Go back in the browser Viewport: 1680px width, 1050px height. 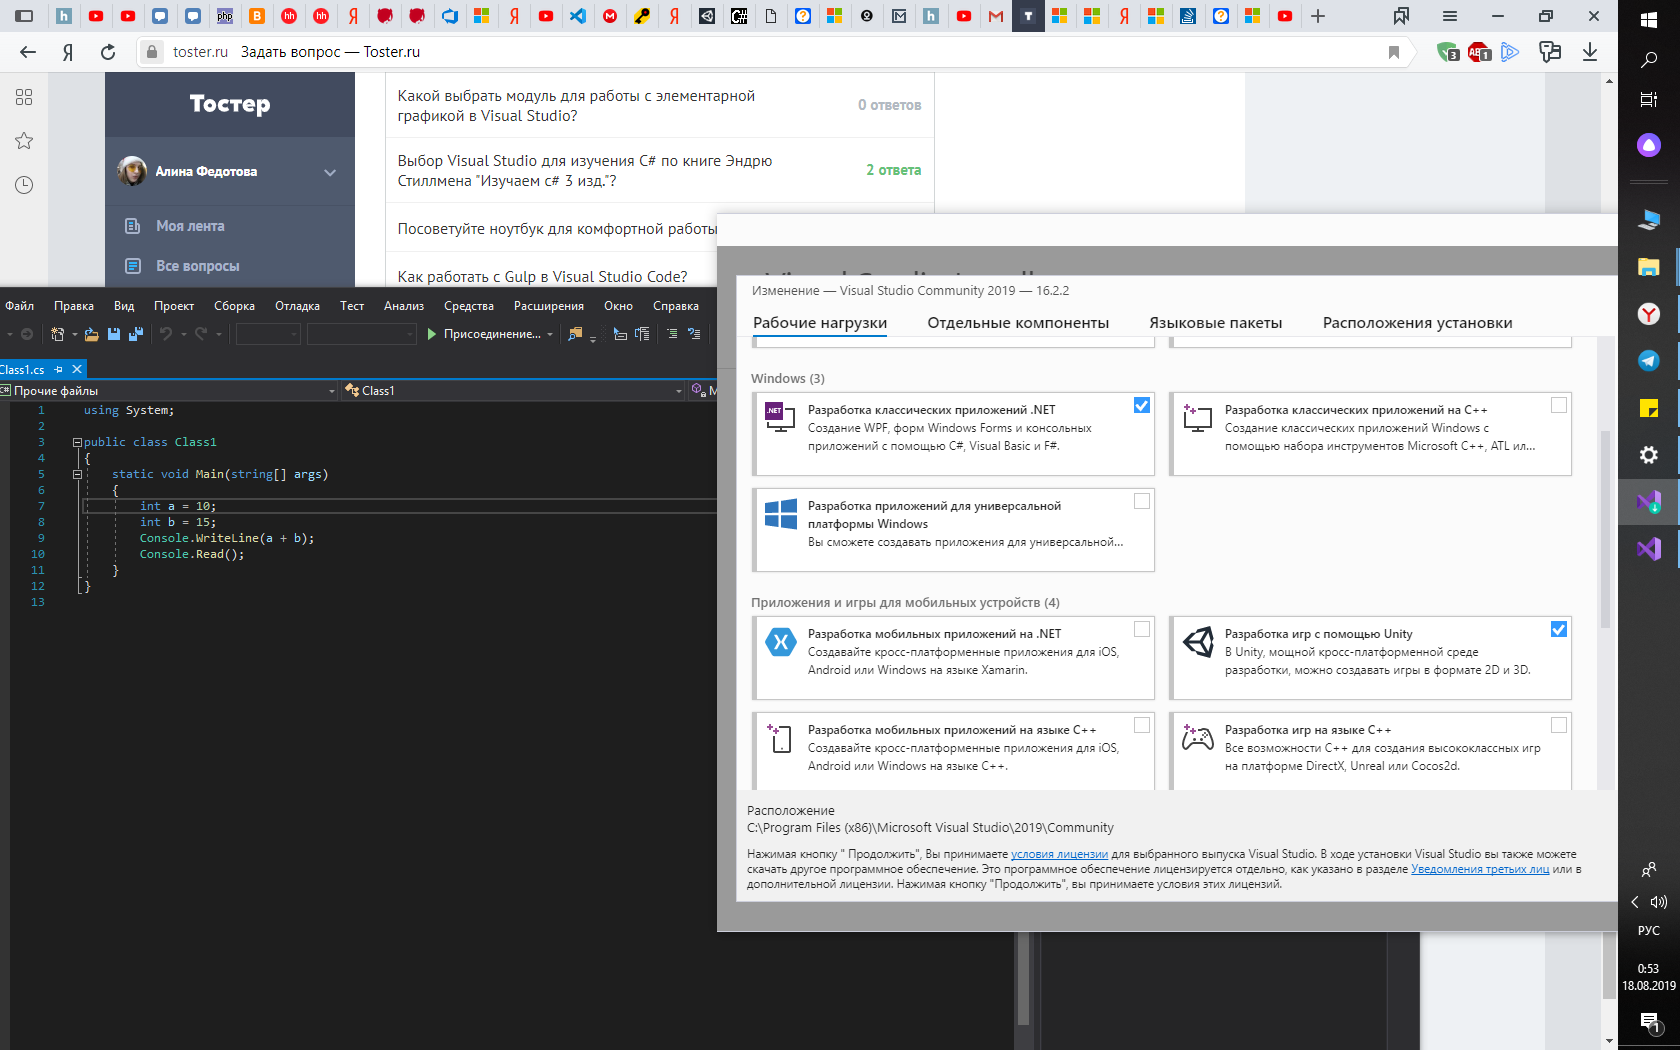pos(28,52)
